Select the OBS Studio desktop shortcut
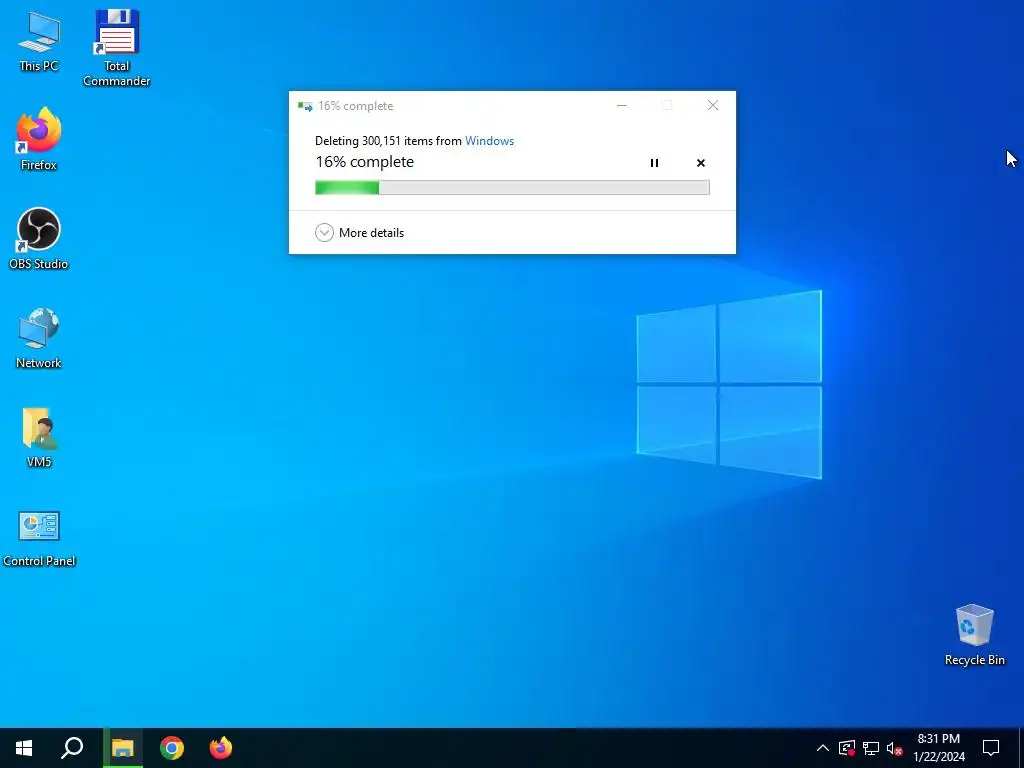Viewport: 1024px width, 768px height. (x=39, y=238)
